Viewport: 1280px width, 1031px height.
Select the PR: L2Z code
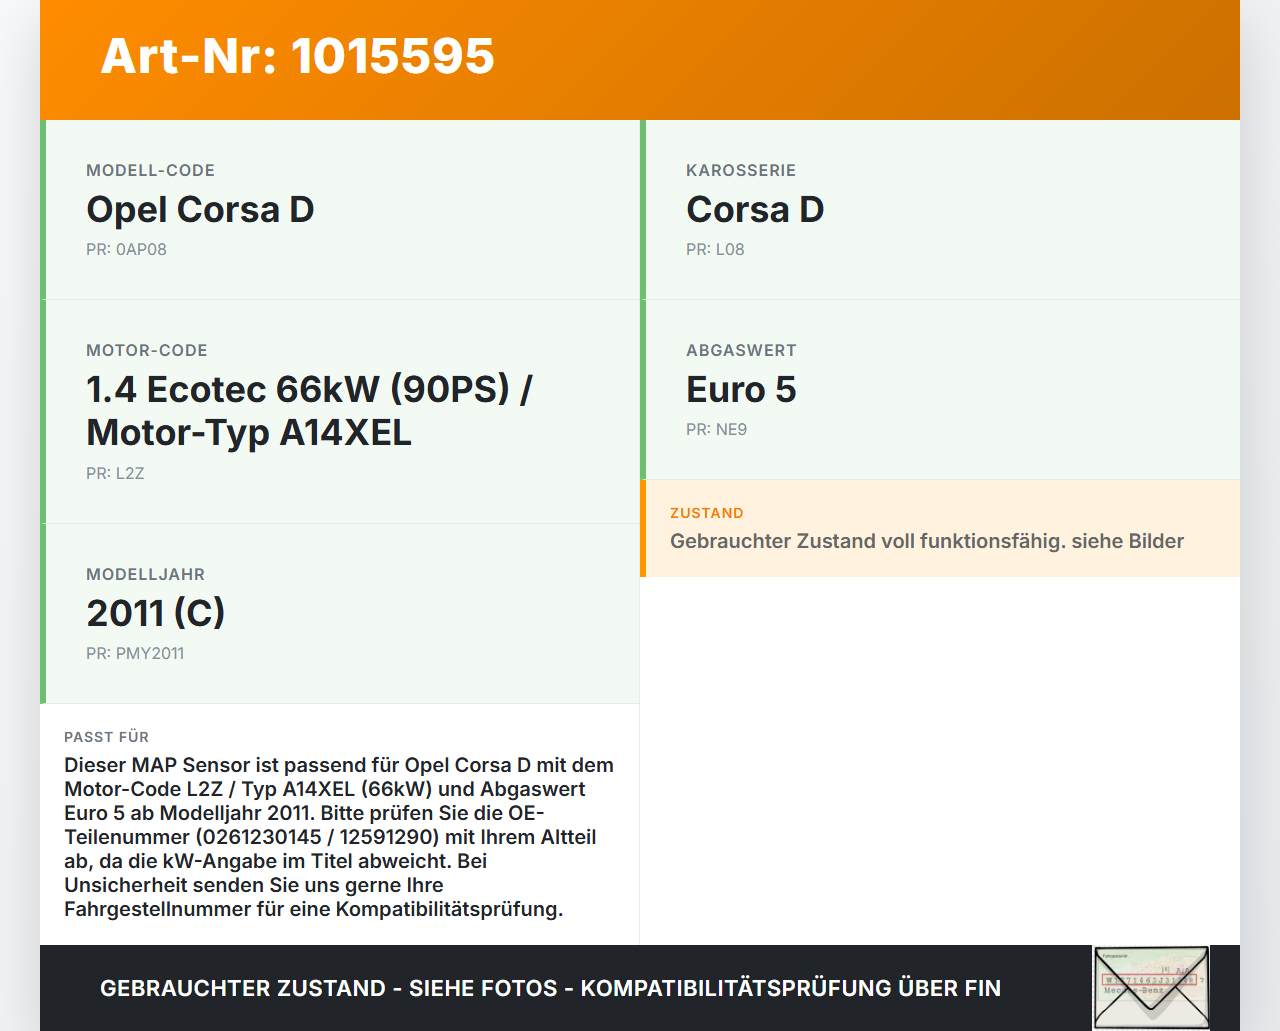pyautogui.click(x=115, y=473)
